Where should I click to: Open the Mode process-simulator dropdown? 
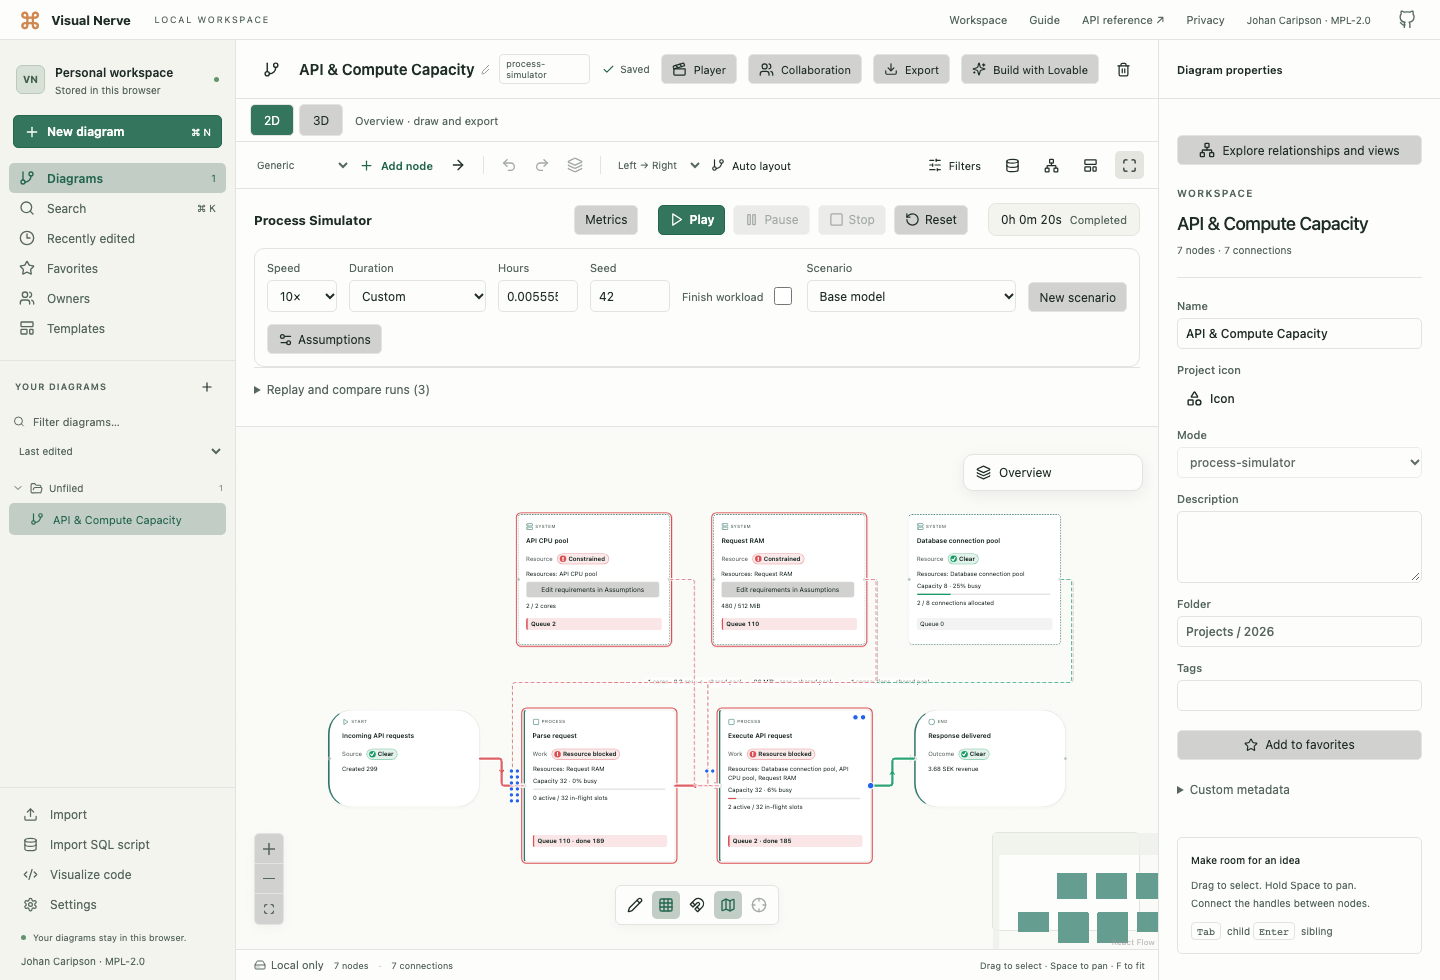pos(1299,462)
